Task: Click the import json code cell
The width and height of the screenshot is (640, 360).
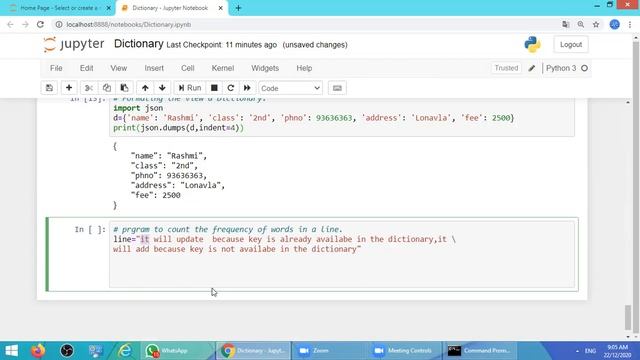Action: (x=342, y=118)
